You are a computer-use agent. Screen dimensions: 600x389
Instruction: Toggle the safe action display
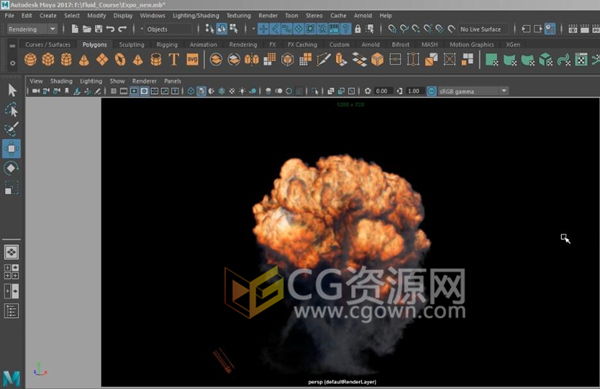165,91
